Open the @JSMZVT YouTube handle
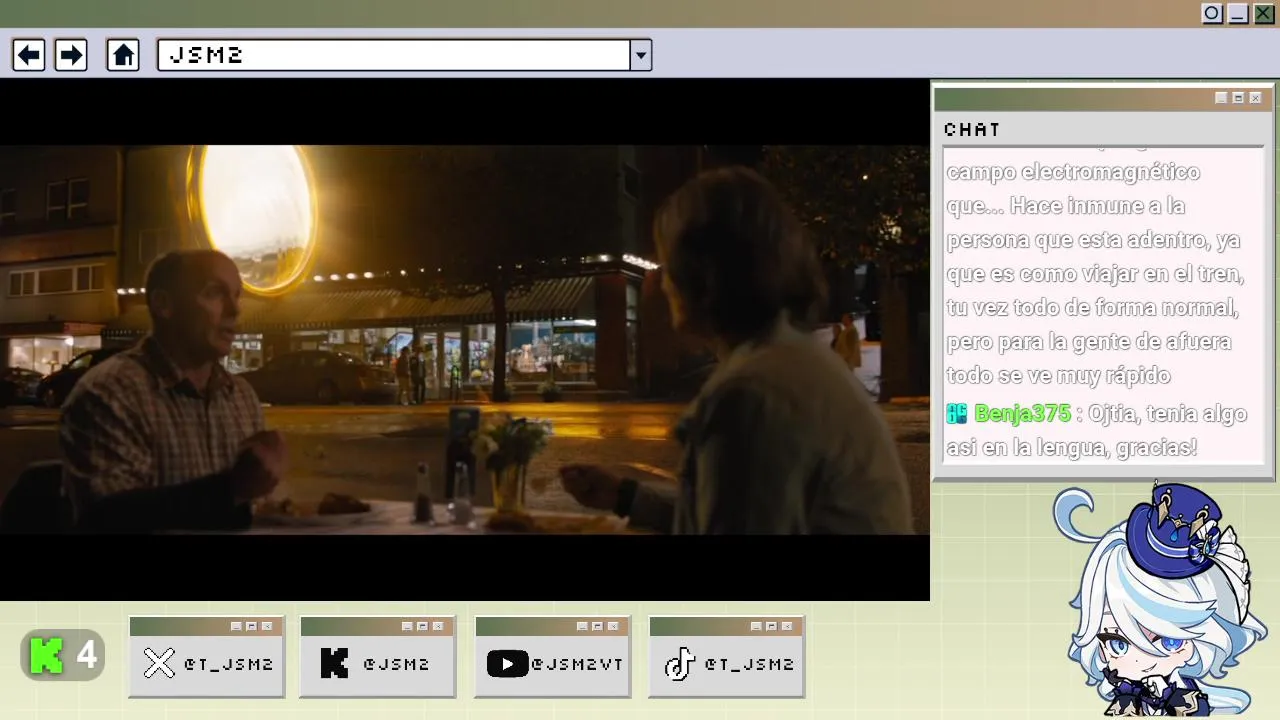 pyautogui.click(x=577, y=664)
